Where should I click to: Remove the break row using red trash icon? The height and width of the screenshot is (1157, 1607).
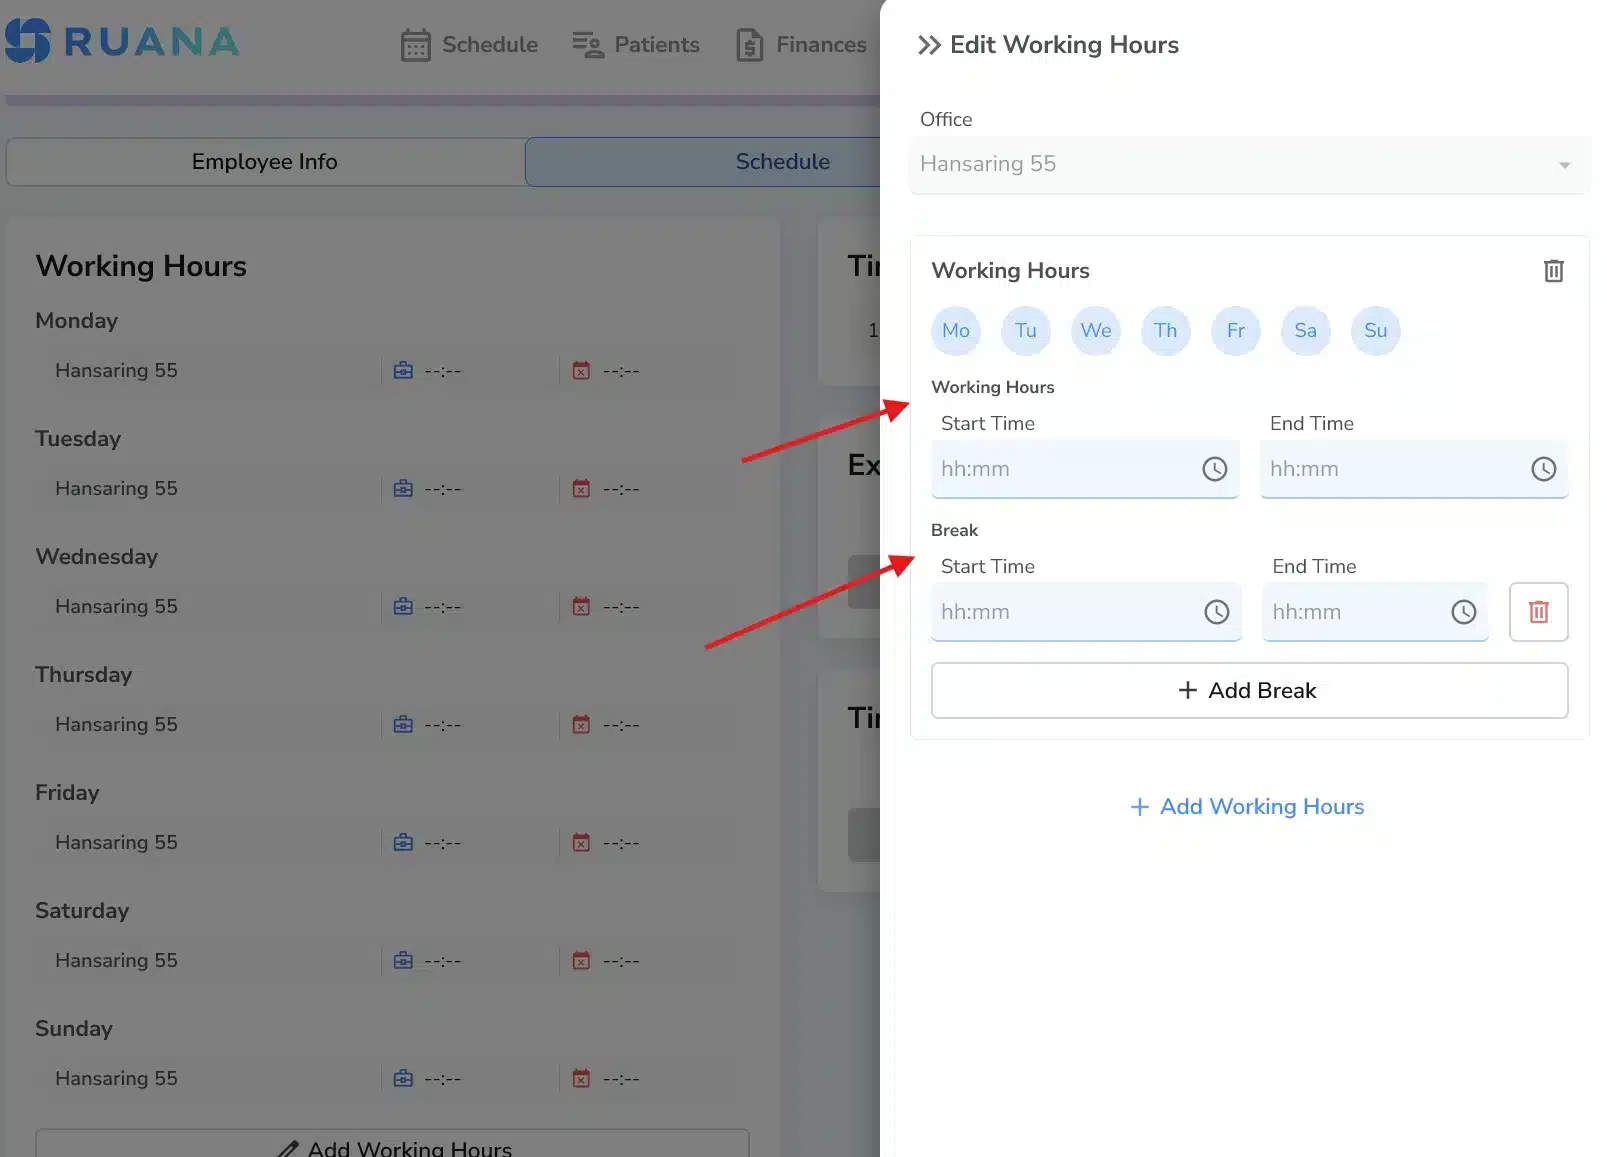click(x=1538, y=611)
